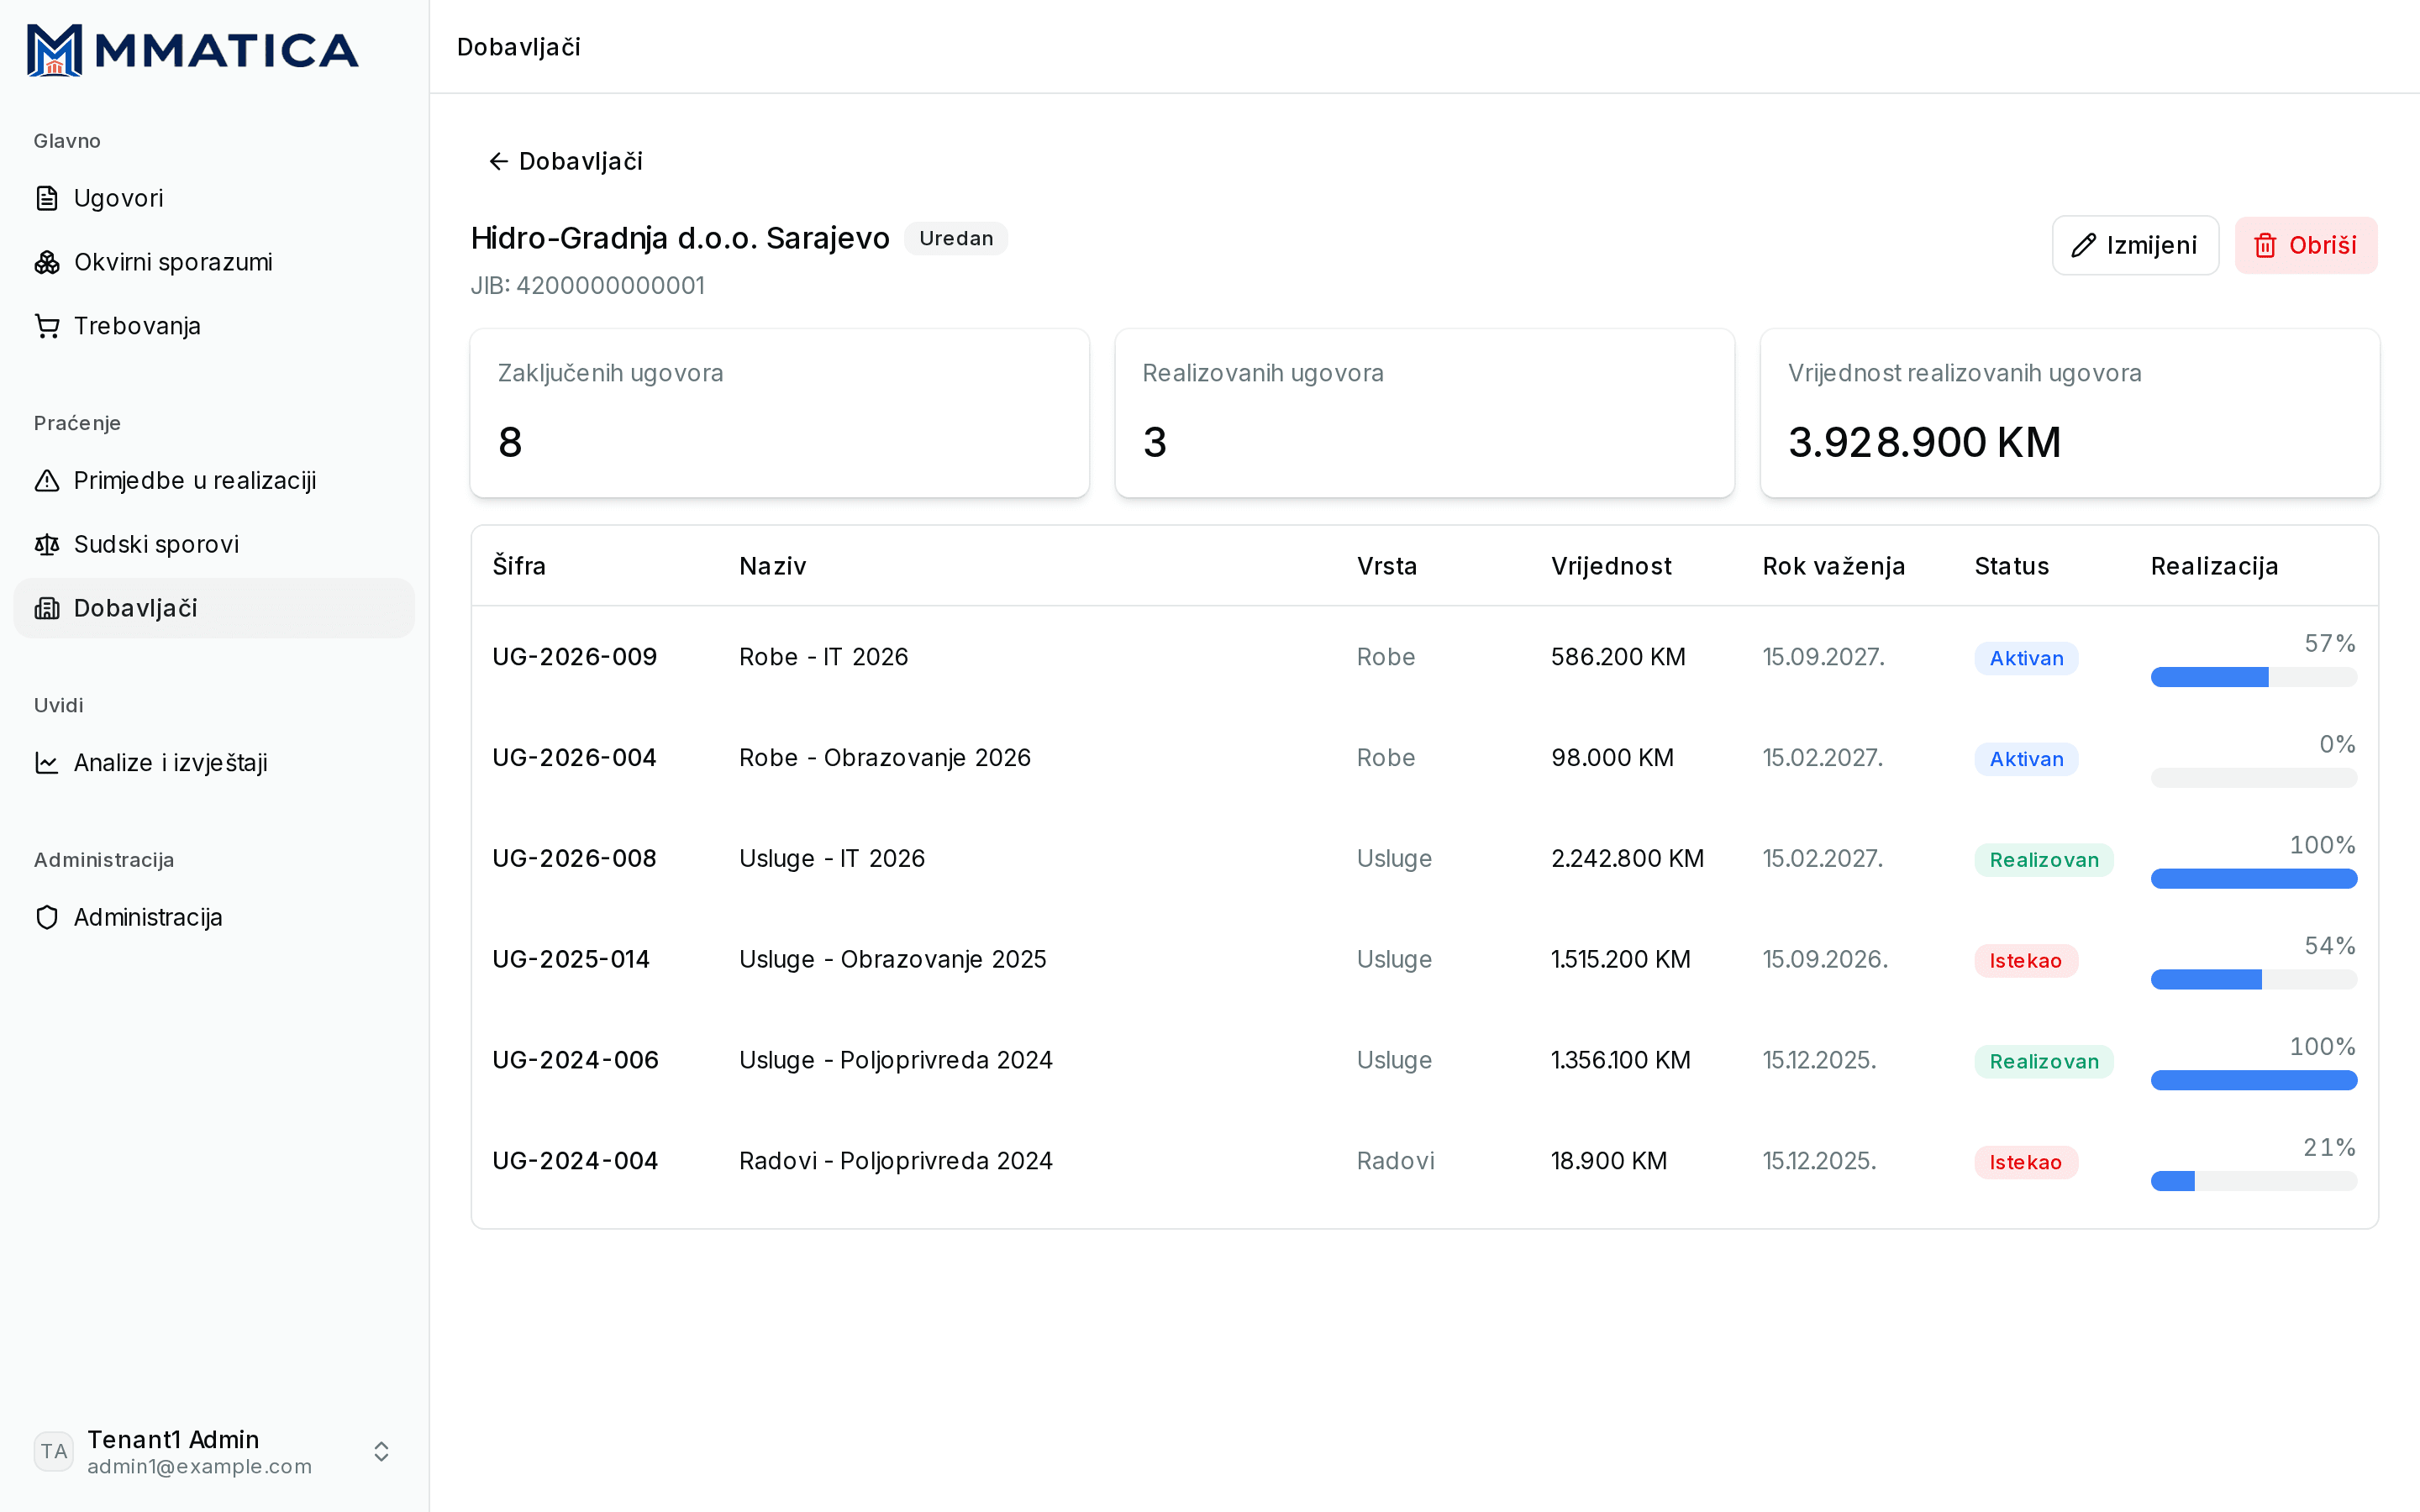
Task: Go to Trebovanja section
Action: pyautogui.click(x=214, y=326)
